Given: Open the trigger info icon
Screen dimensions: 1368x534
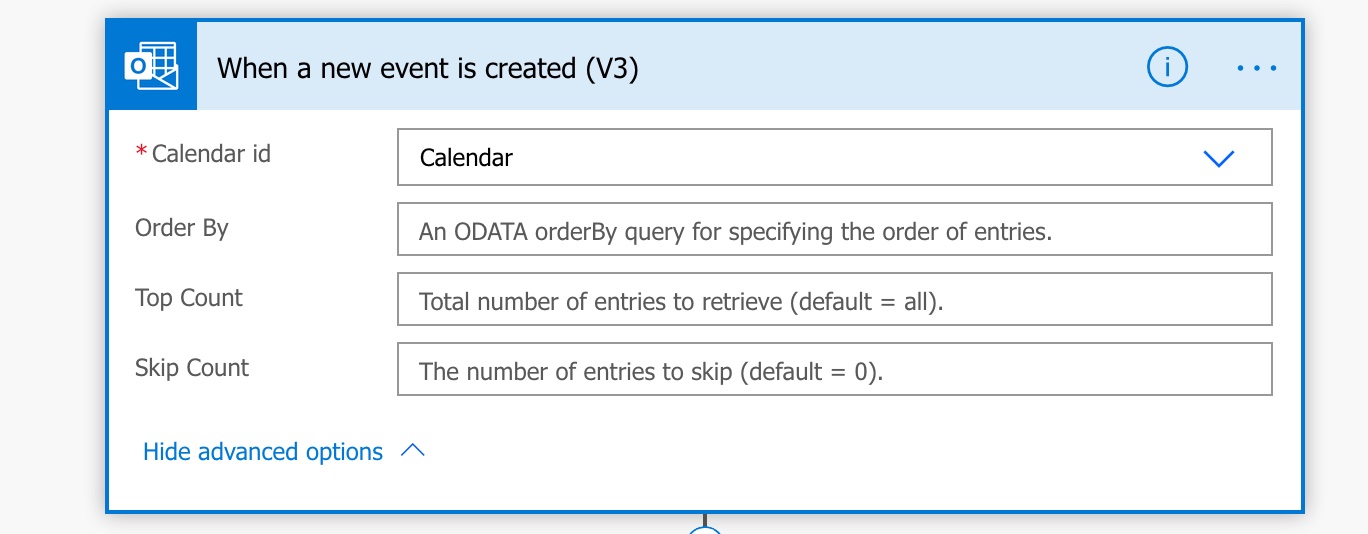Looking at the screenshot, I should click(x=1166, y=68).
